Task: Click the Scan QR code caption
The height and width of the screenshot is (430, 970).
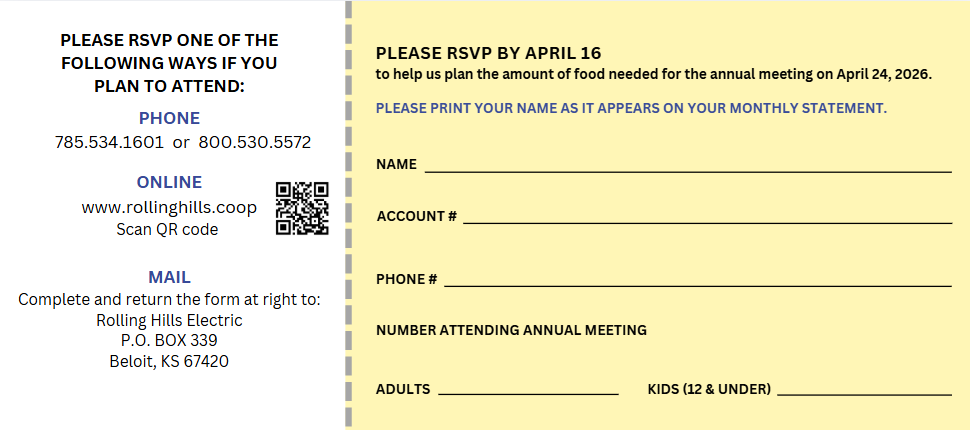Action: point(167,230)
